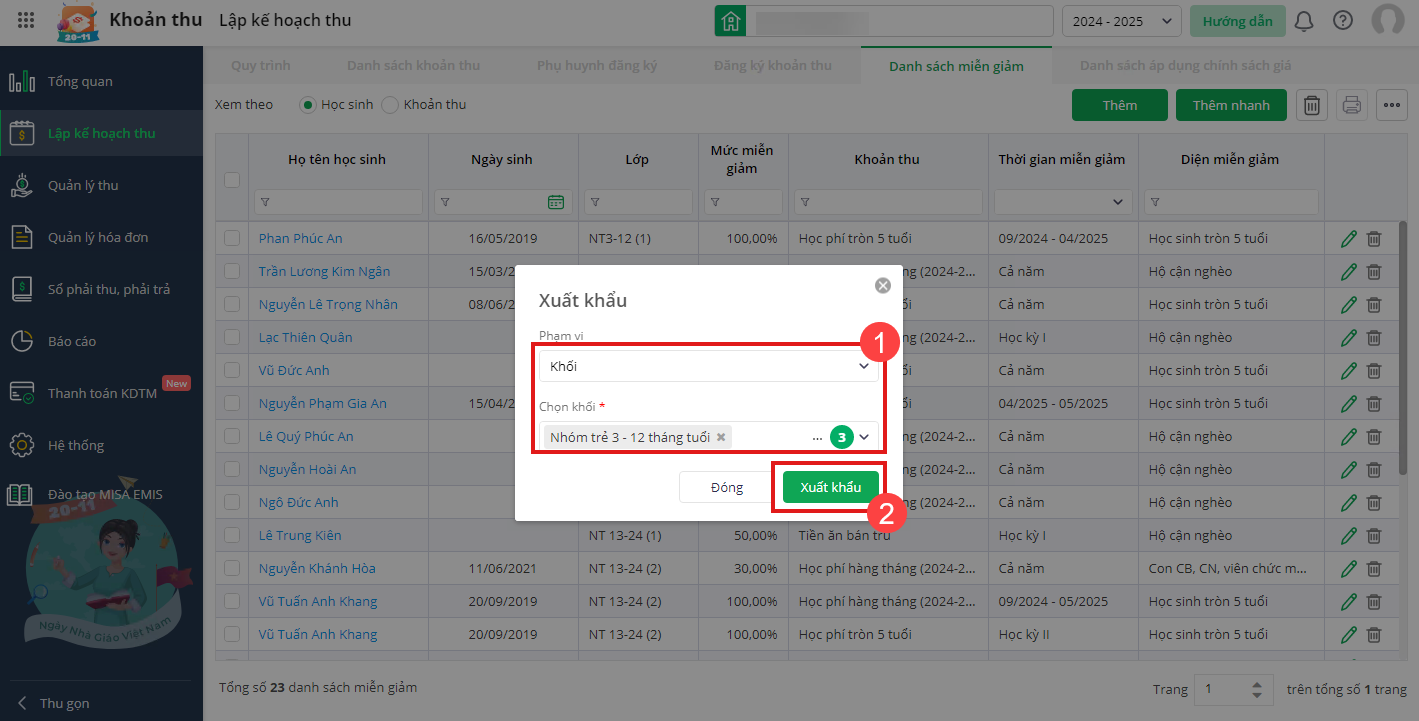1419x721 pixels.
Task: Open the apps grid launcher icon
Action: point(27,20)
